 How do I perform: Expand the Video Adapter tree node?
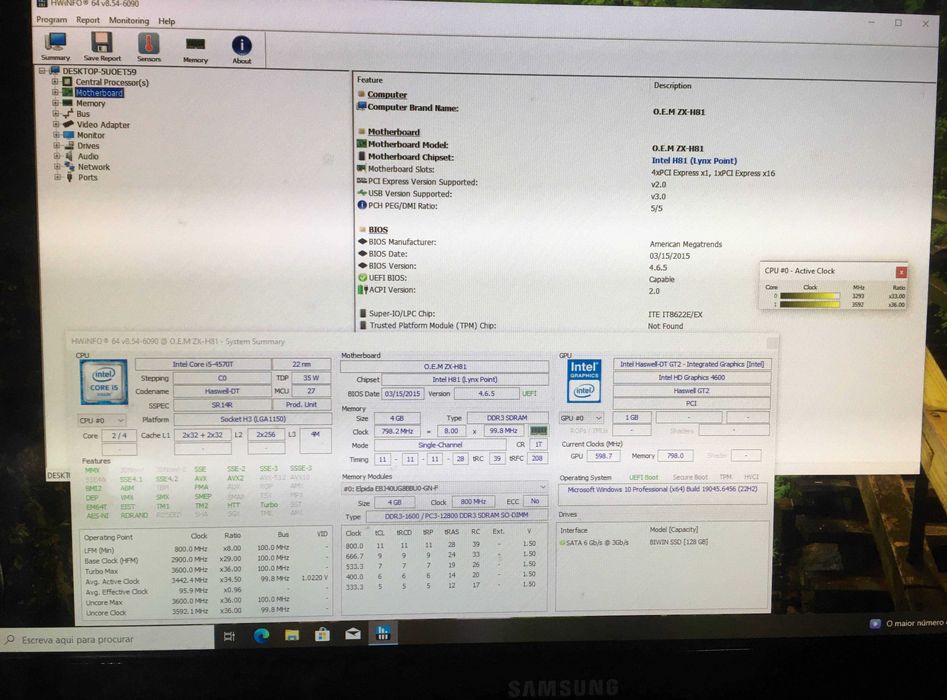56,124
